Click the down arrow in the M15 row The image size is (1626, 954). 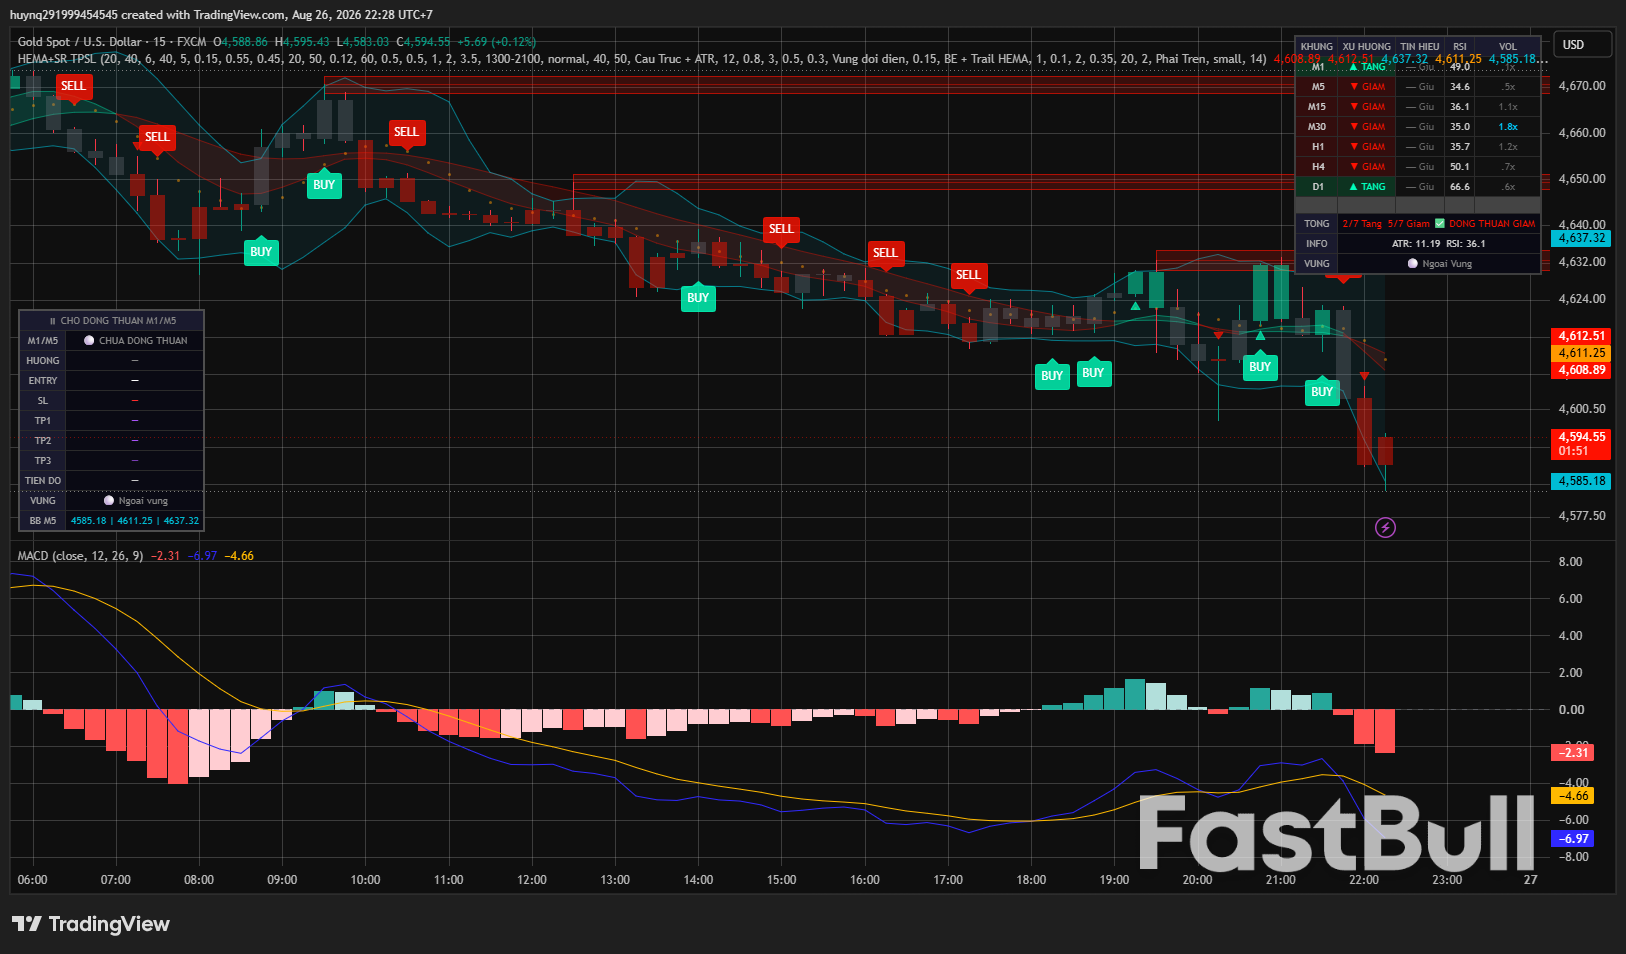[1355, 107]
